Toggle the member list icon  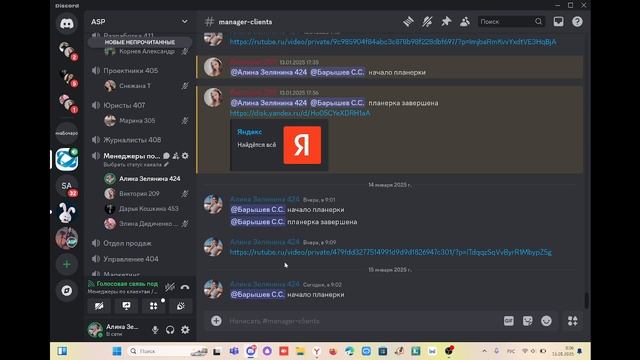(464, 22)
